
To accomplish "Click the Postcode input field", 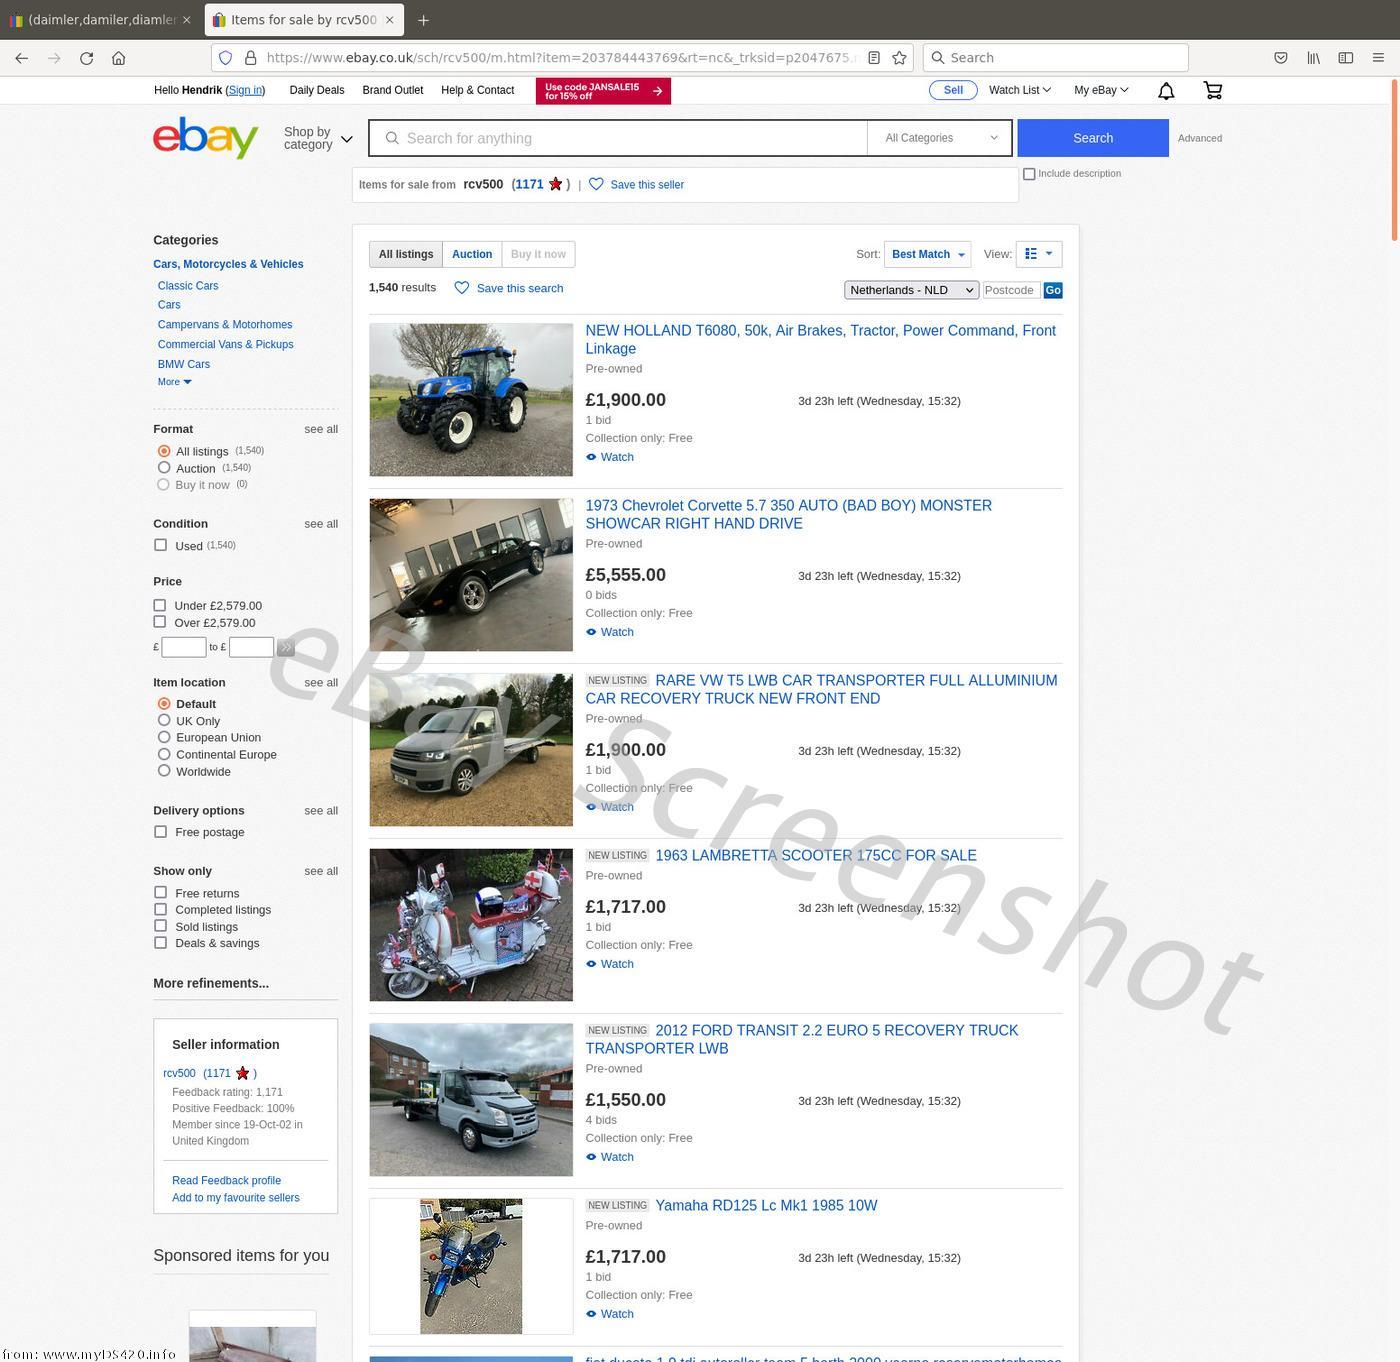I will 1010,290.
